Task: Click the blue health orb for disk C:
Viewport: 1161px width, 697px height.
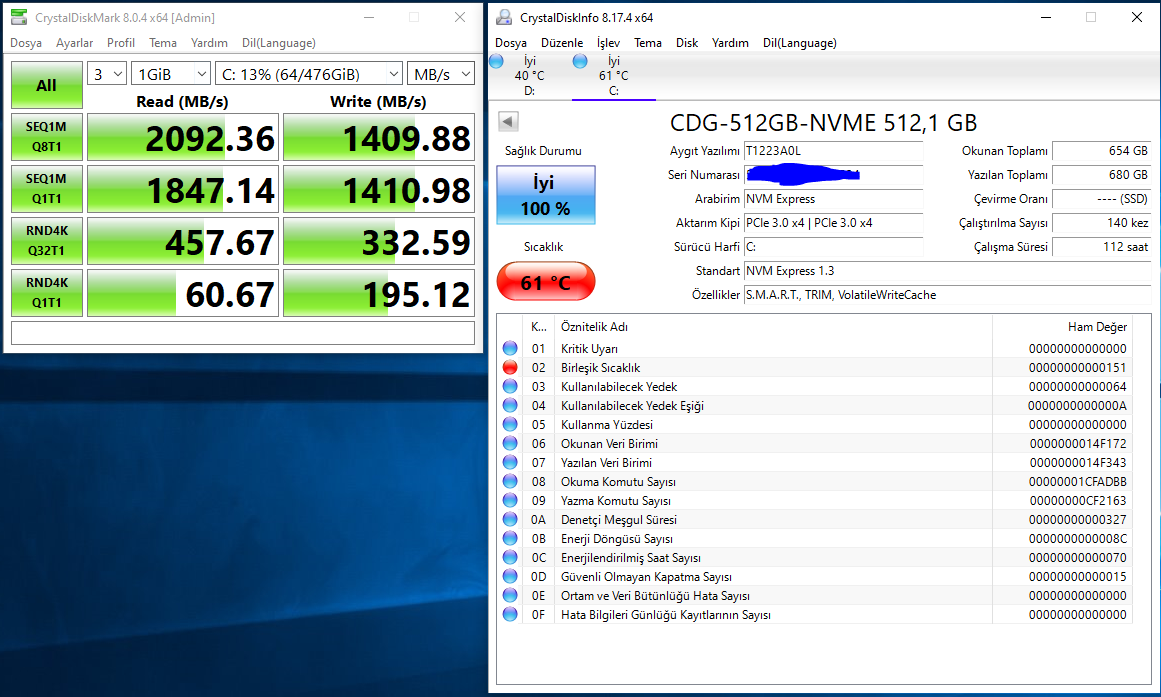Action: point(580,61)
